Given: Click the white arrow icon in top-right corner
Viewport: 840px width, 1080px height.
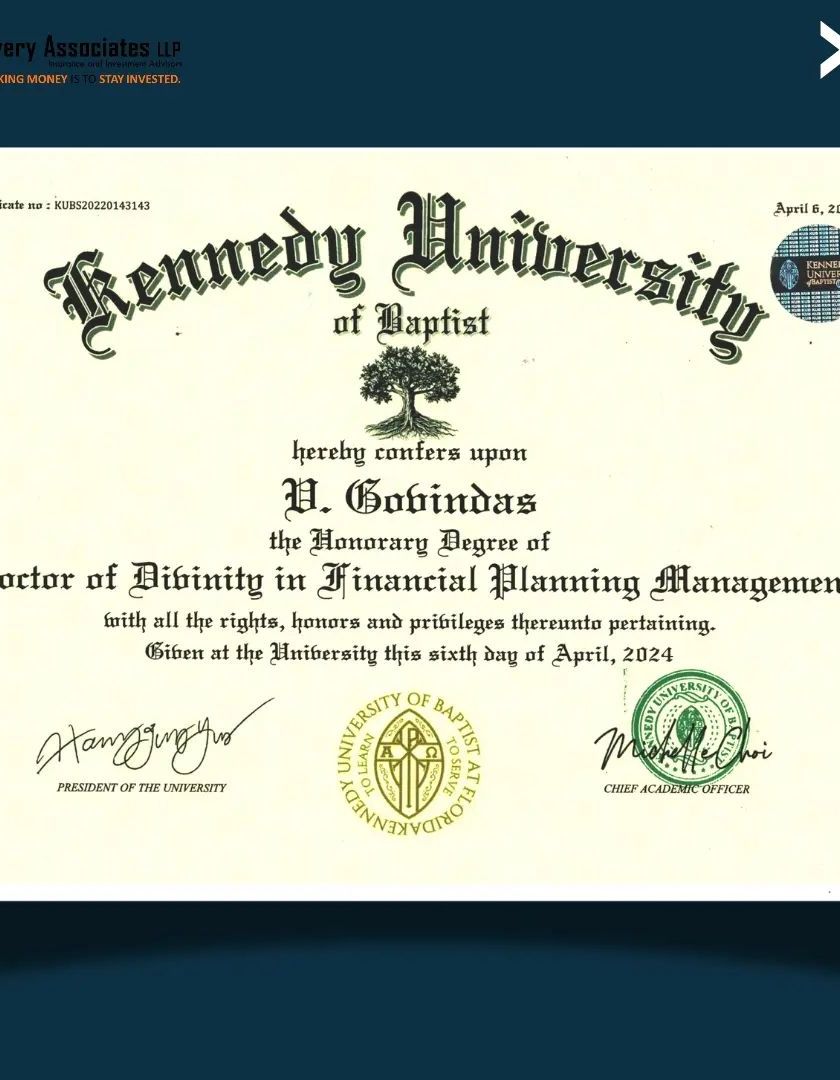Looking at the screenshot, I should [x=829, y=50].
